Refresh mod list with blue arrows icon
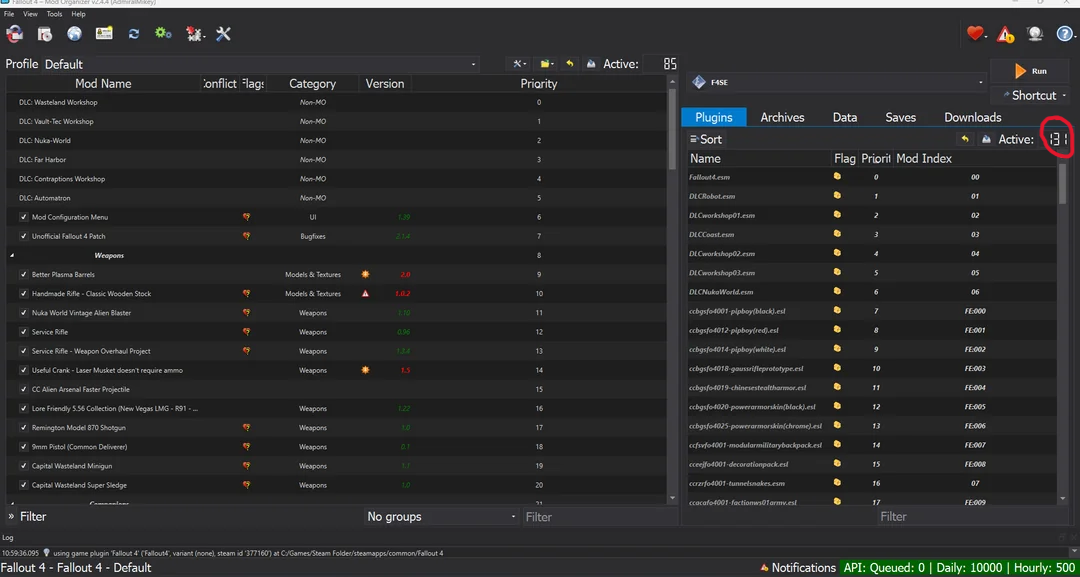Viewport: 1080px width, 577px height. coord(134,33)
